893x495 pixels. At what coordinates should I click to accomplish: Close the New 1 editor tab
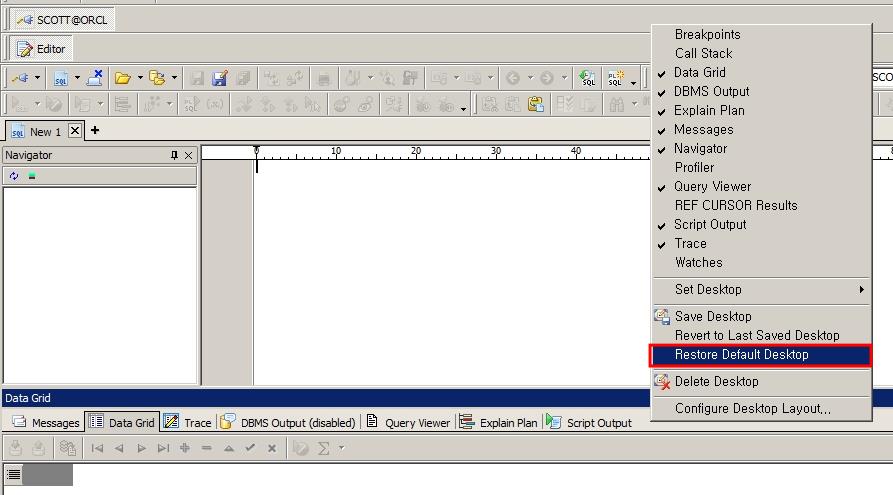point(75,131)
